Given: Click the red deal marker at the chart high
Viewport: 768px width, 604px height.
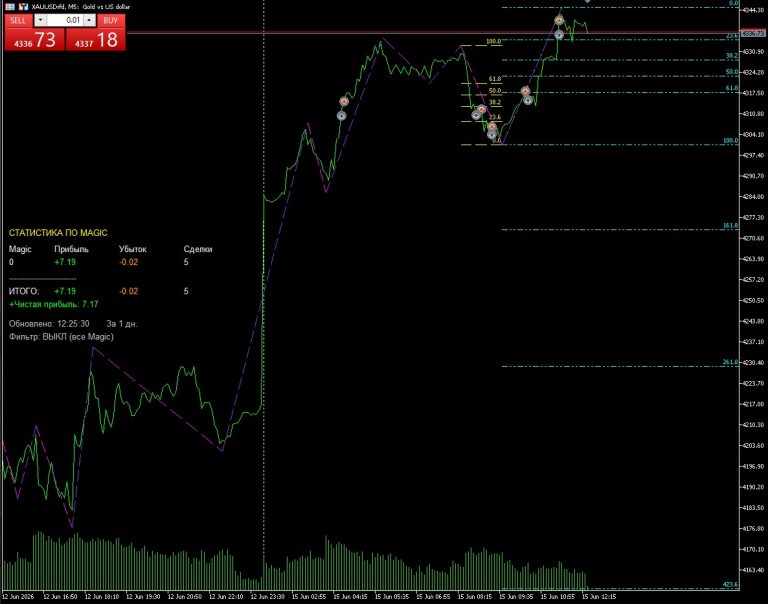Looking at the screenshot, I should [559, 21].
